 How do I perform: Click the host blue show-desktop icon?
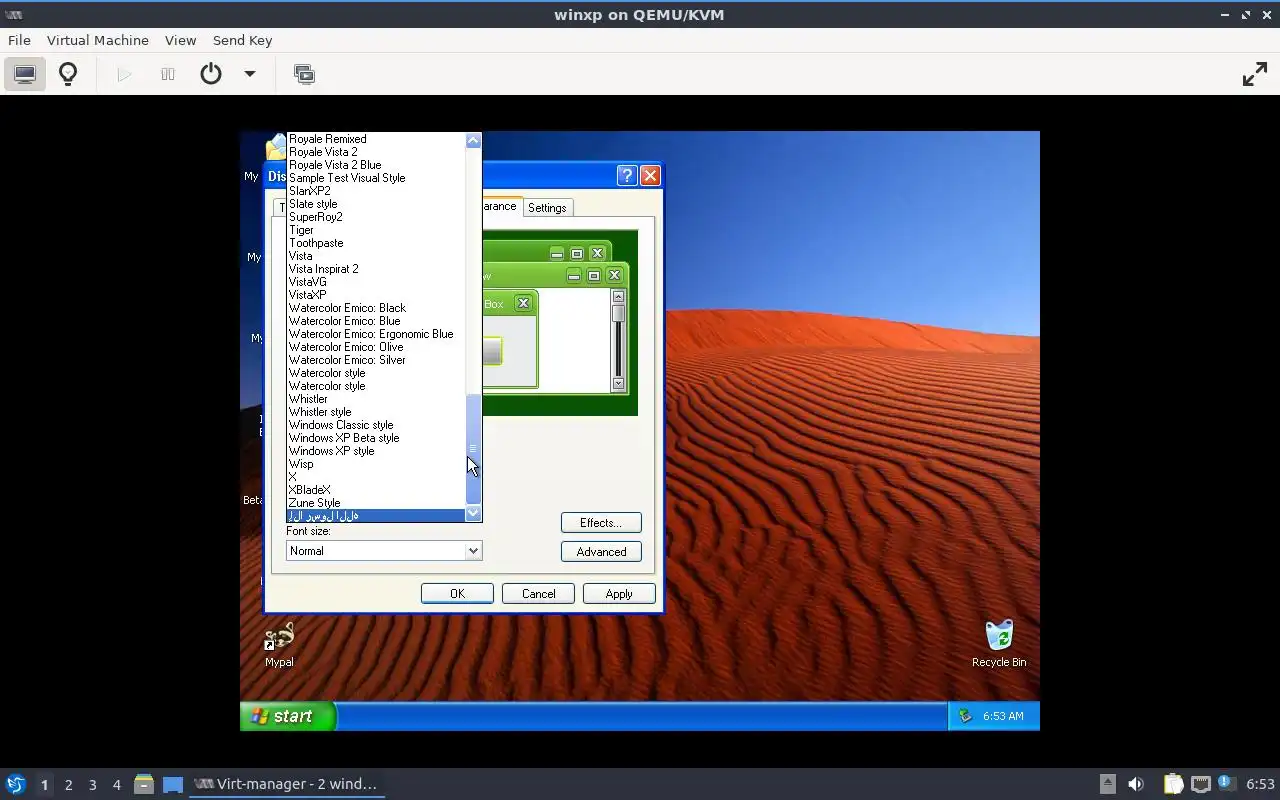(172, 784)
